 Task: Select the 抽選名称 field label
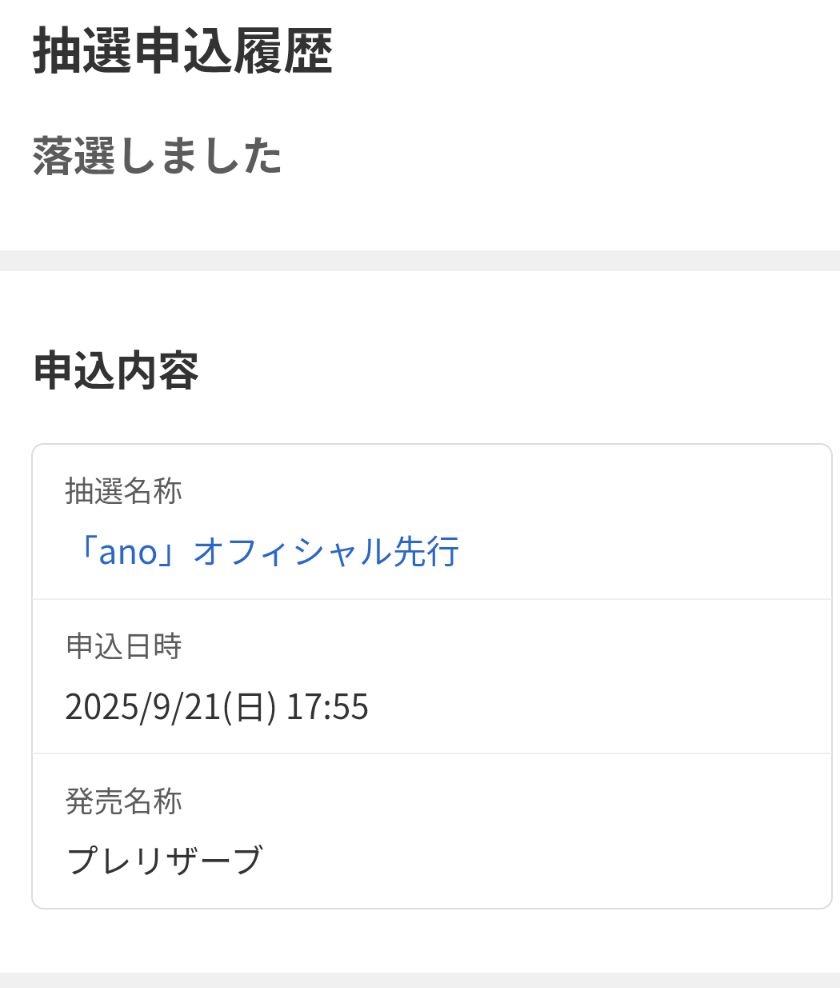pos(123,491)
